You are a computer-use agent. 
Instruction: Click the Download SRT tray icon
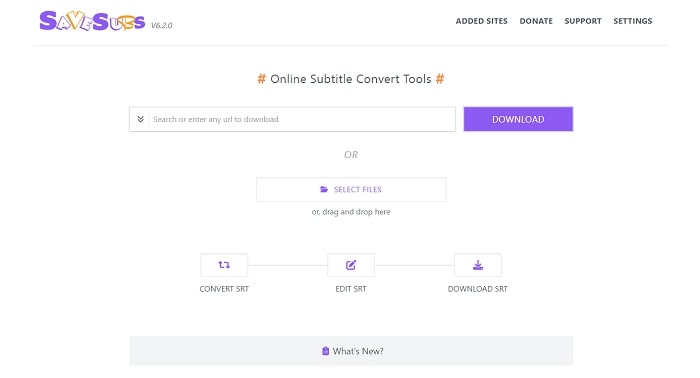click(478, 265)
